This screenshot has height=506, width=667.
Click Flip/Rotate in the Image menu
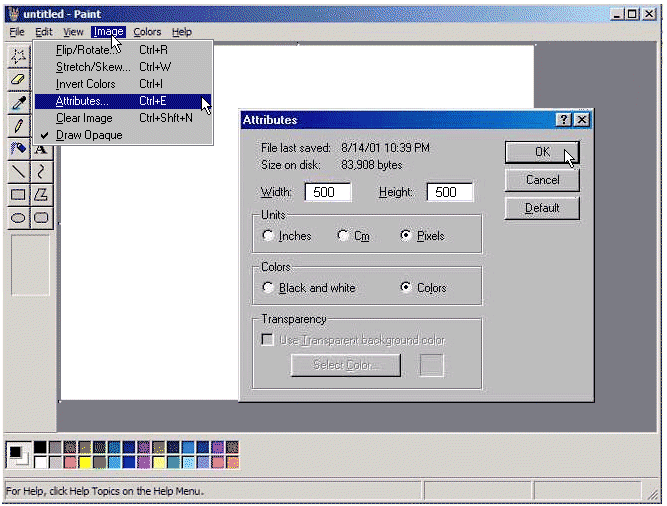(83, 50)
